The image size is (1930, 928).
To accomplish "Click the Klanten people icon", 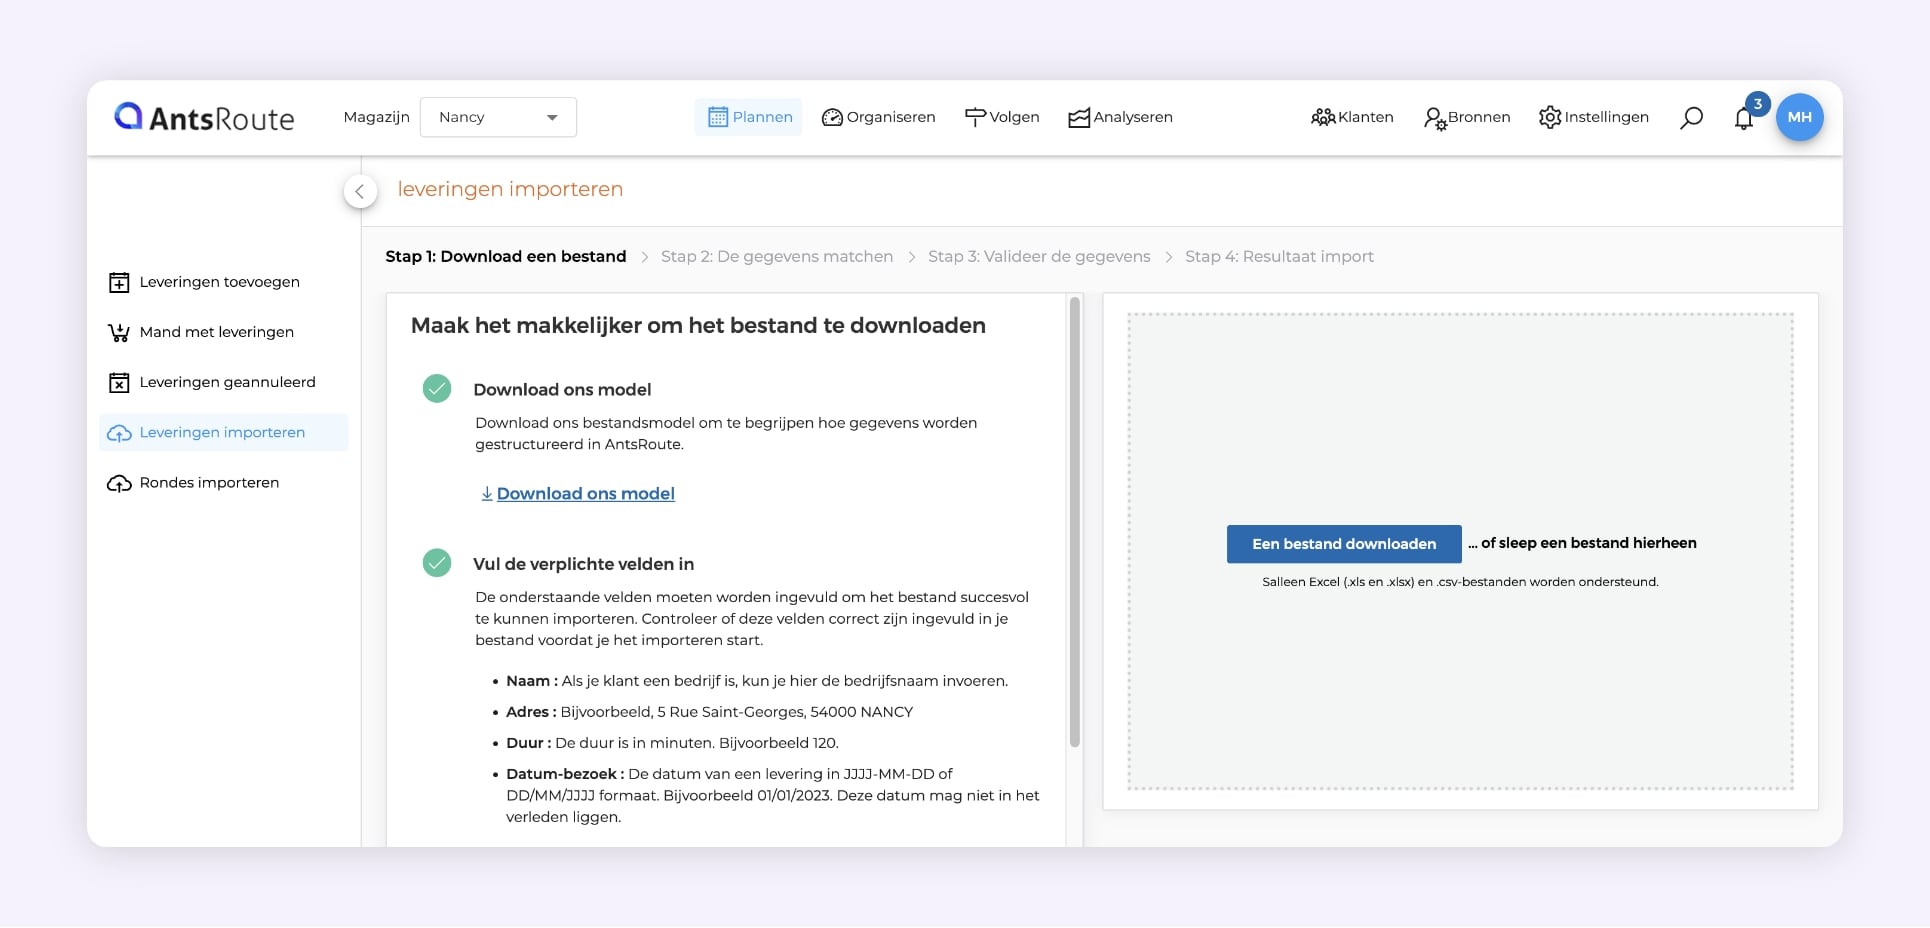I will click(1323, 117).
